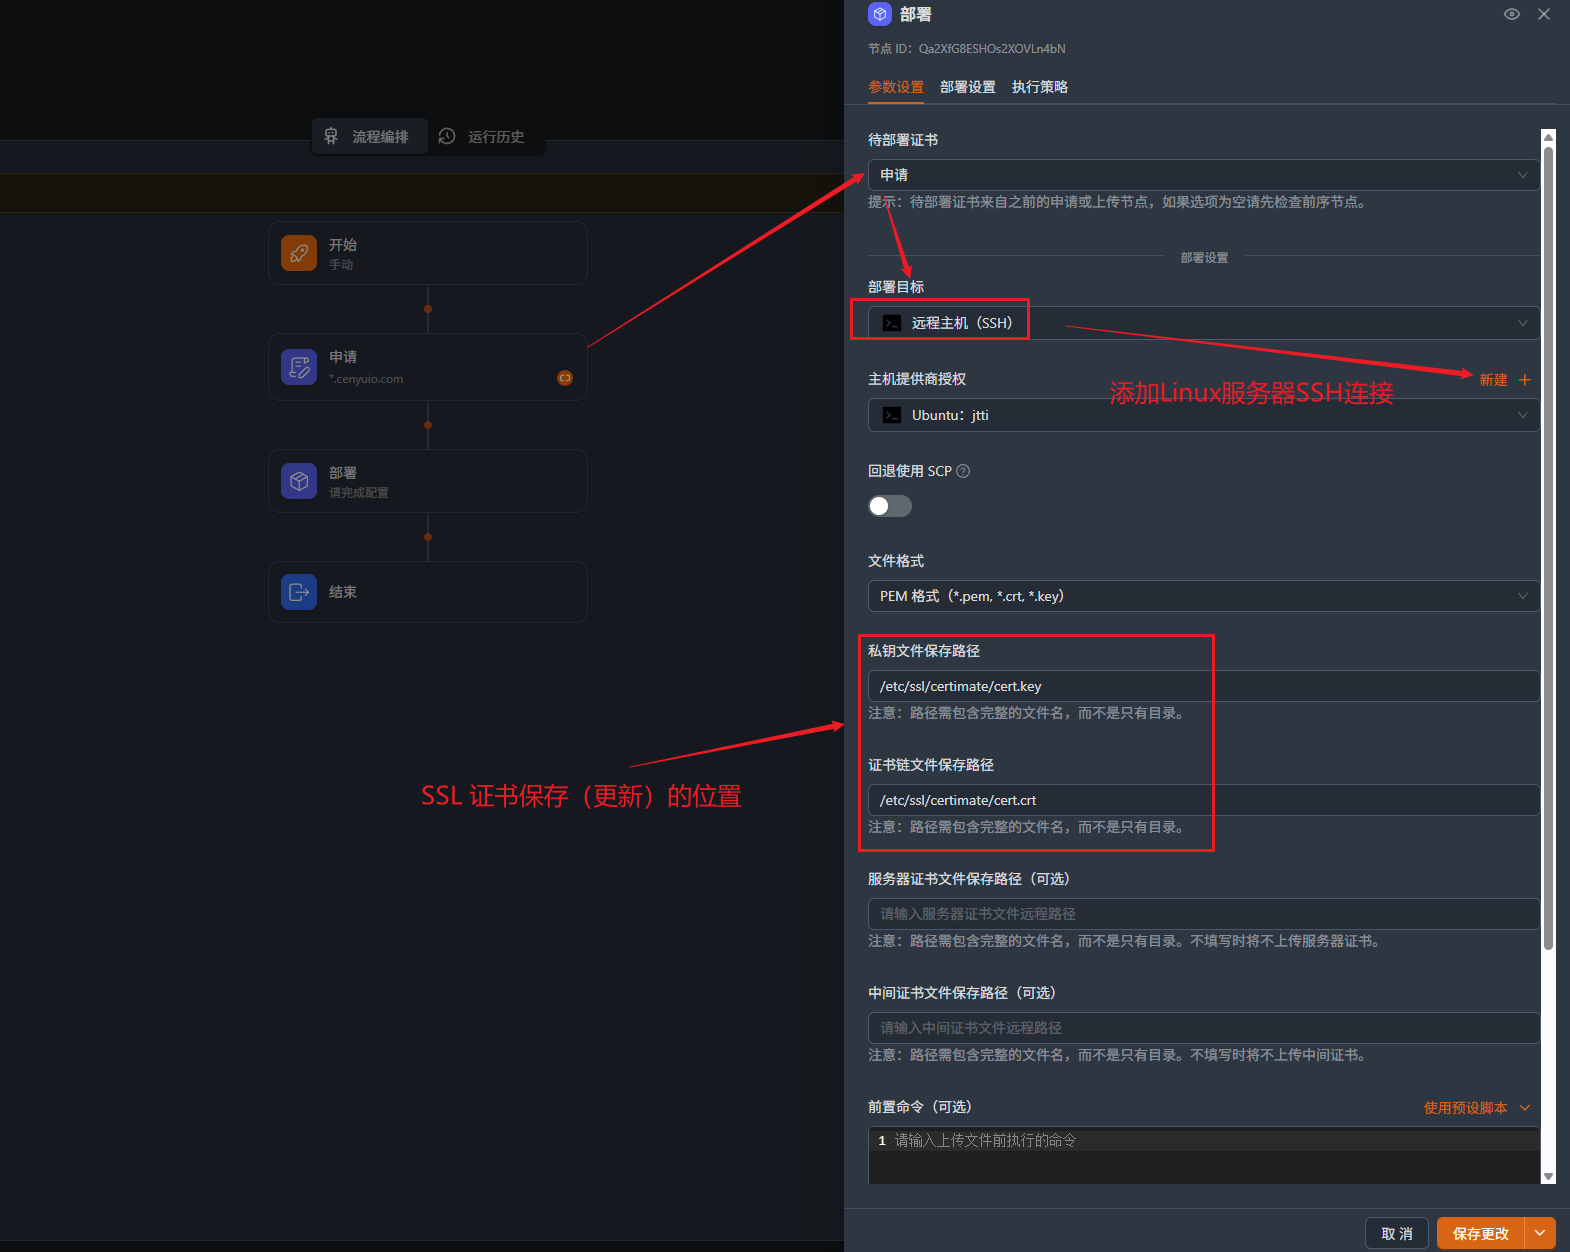The height and width of the screenshot is (1252, 1570).
Task: Click the plus icon beside 新建
Action: (x=1524, y=380)
